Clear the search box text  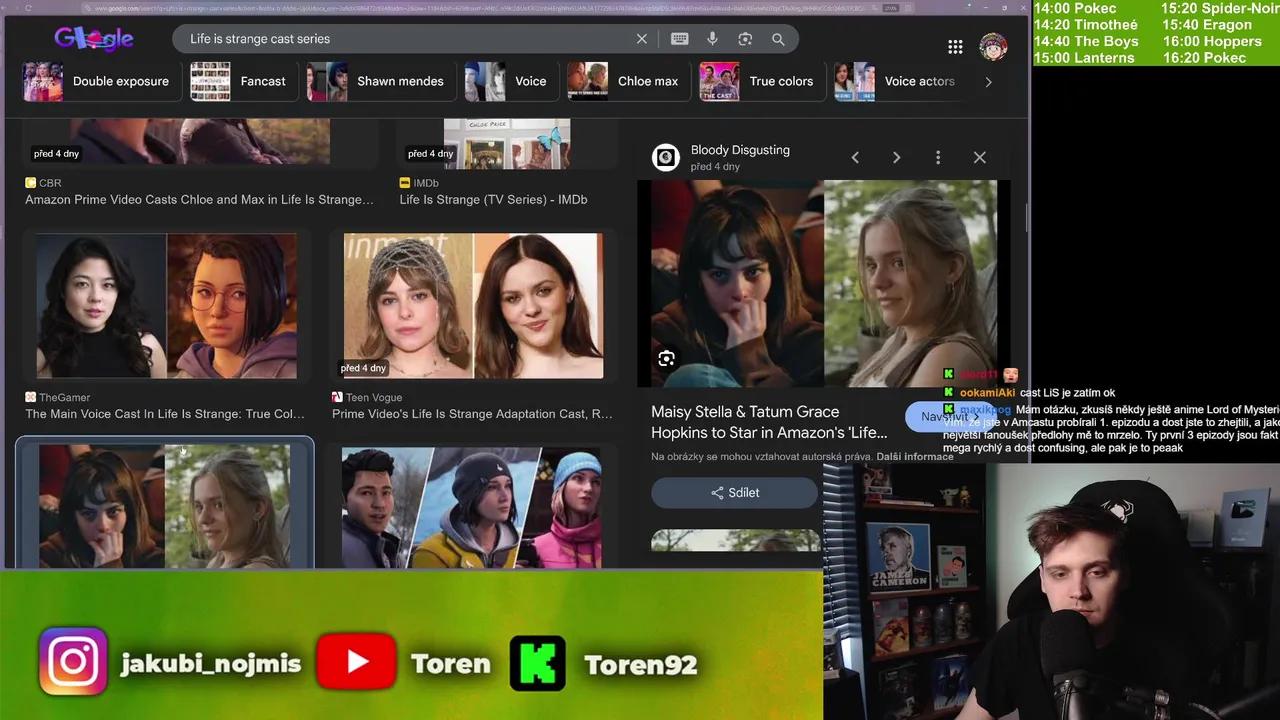coord(642,39)
